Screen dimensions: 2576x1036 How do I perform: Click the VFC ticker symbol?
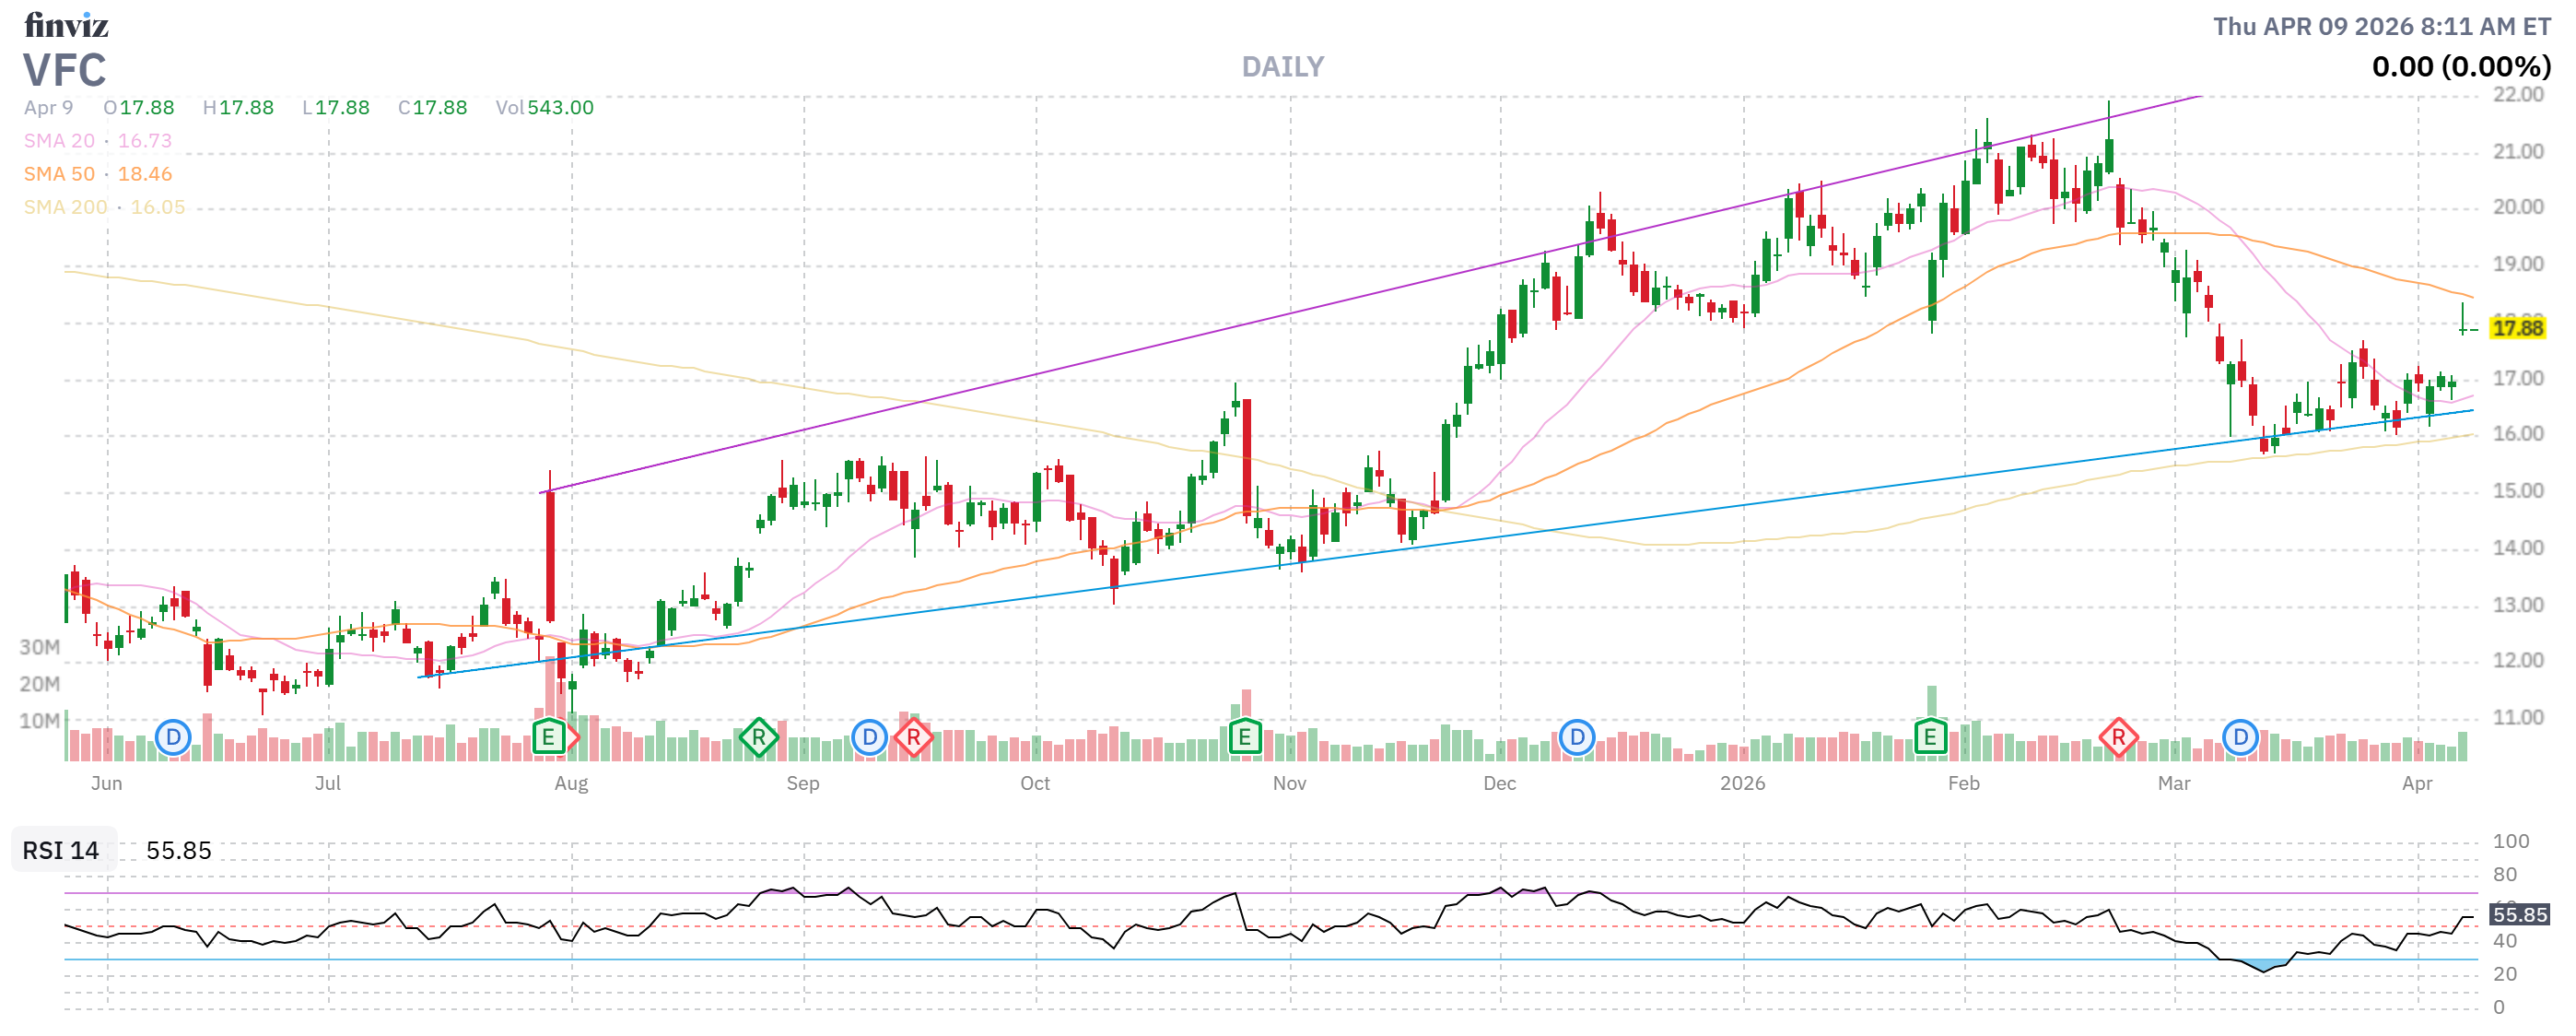coord(65,71)
